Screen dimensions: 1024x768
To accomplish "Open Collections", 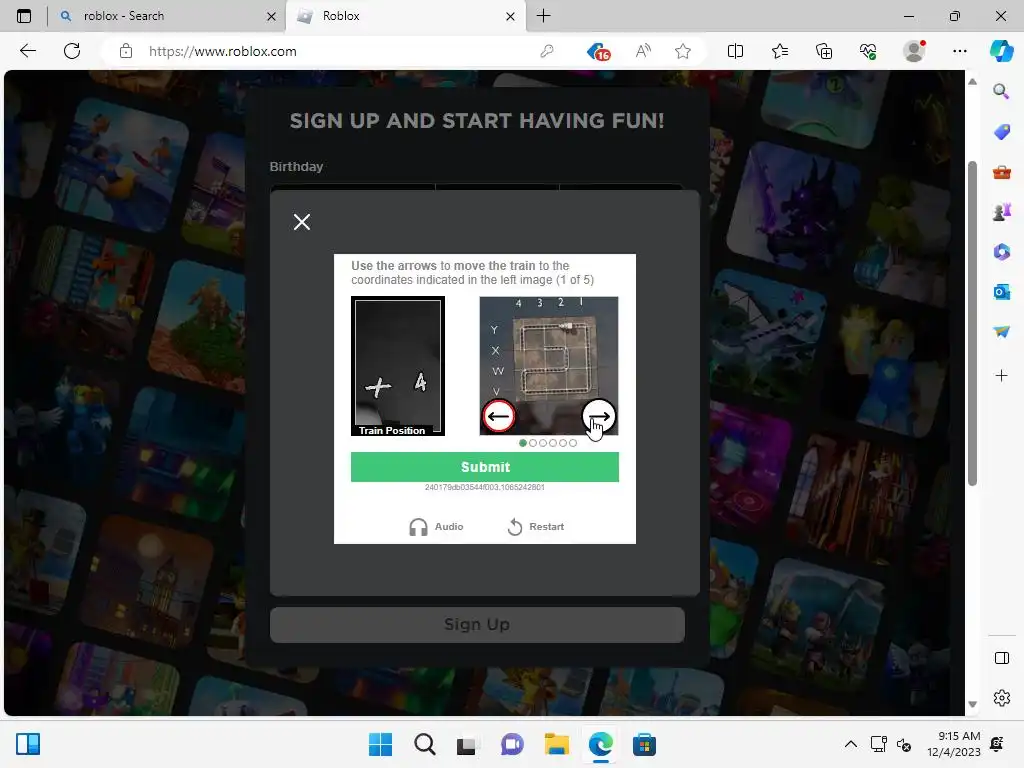I will (824, 51).
